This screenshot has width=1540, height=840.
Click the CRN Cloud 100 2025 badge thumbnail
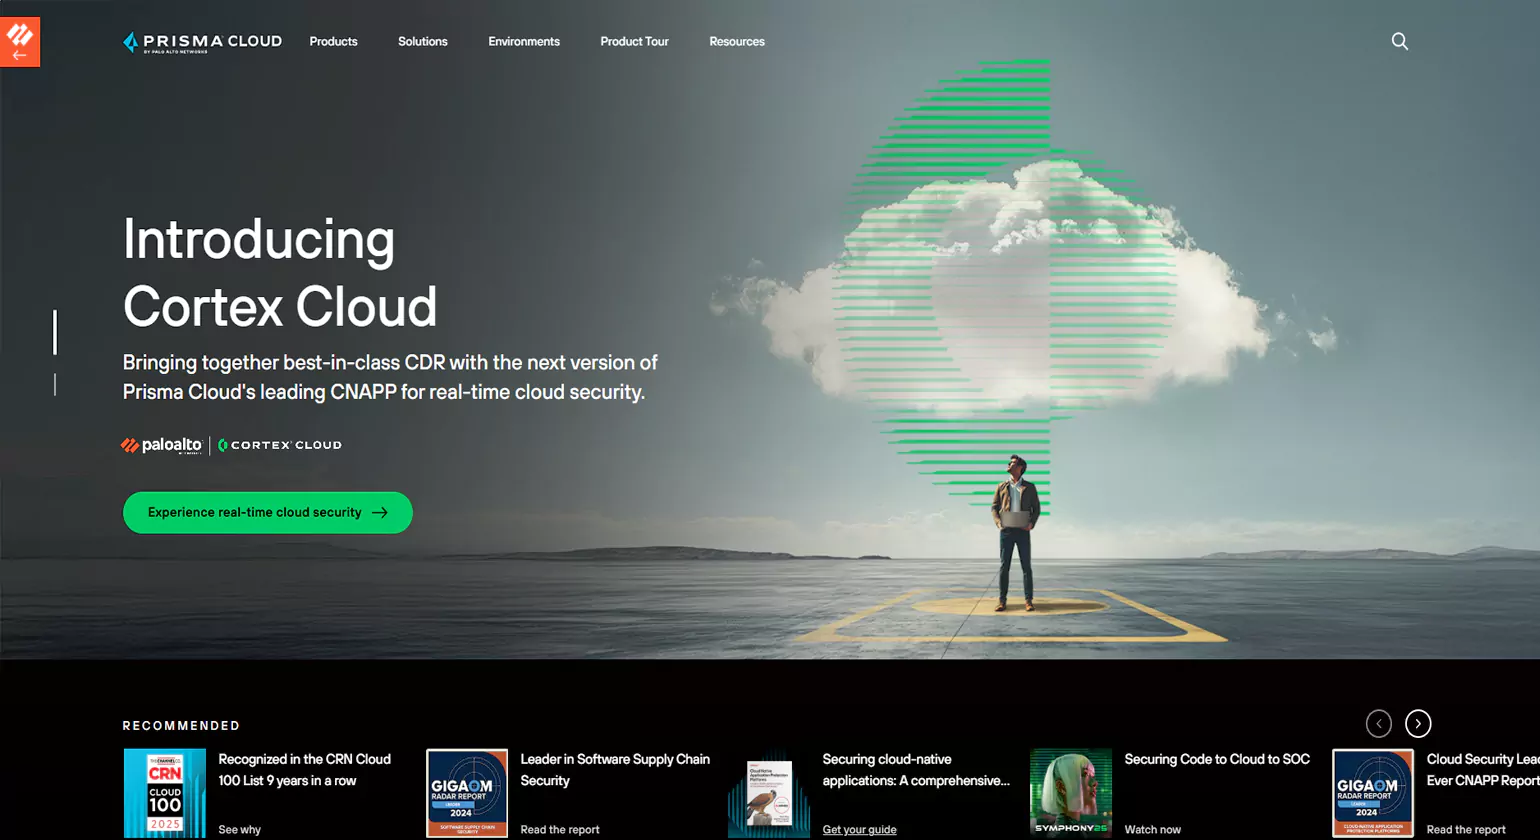tap(164, 793)
